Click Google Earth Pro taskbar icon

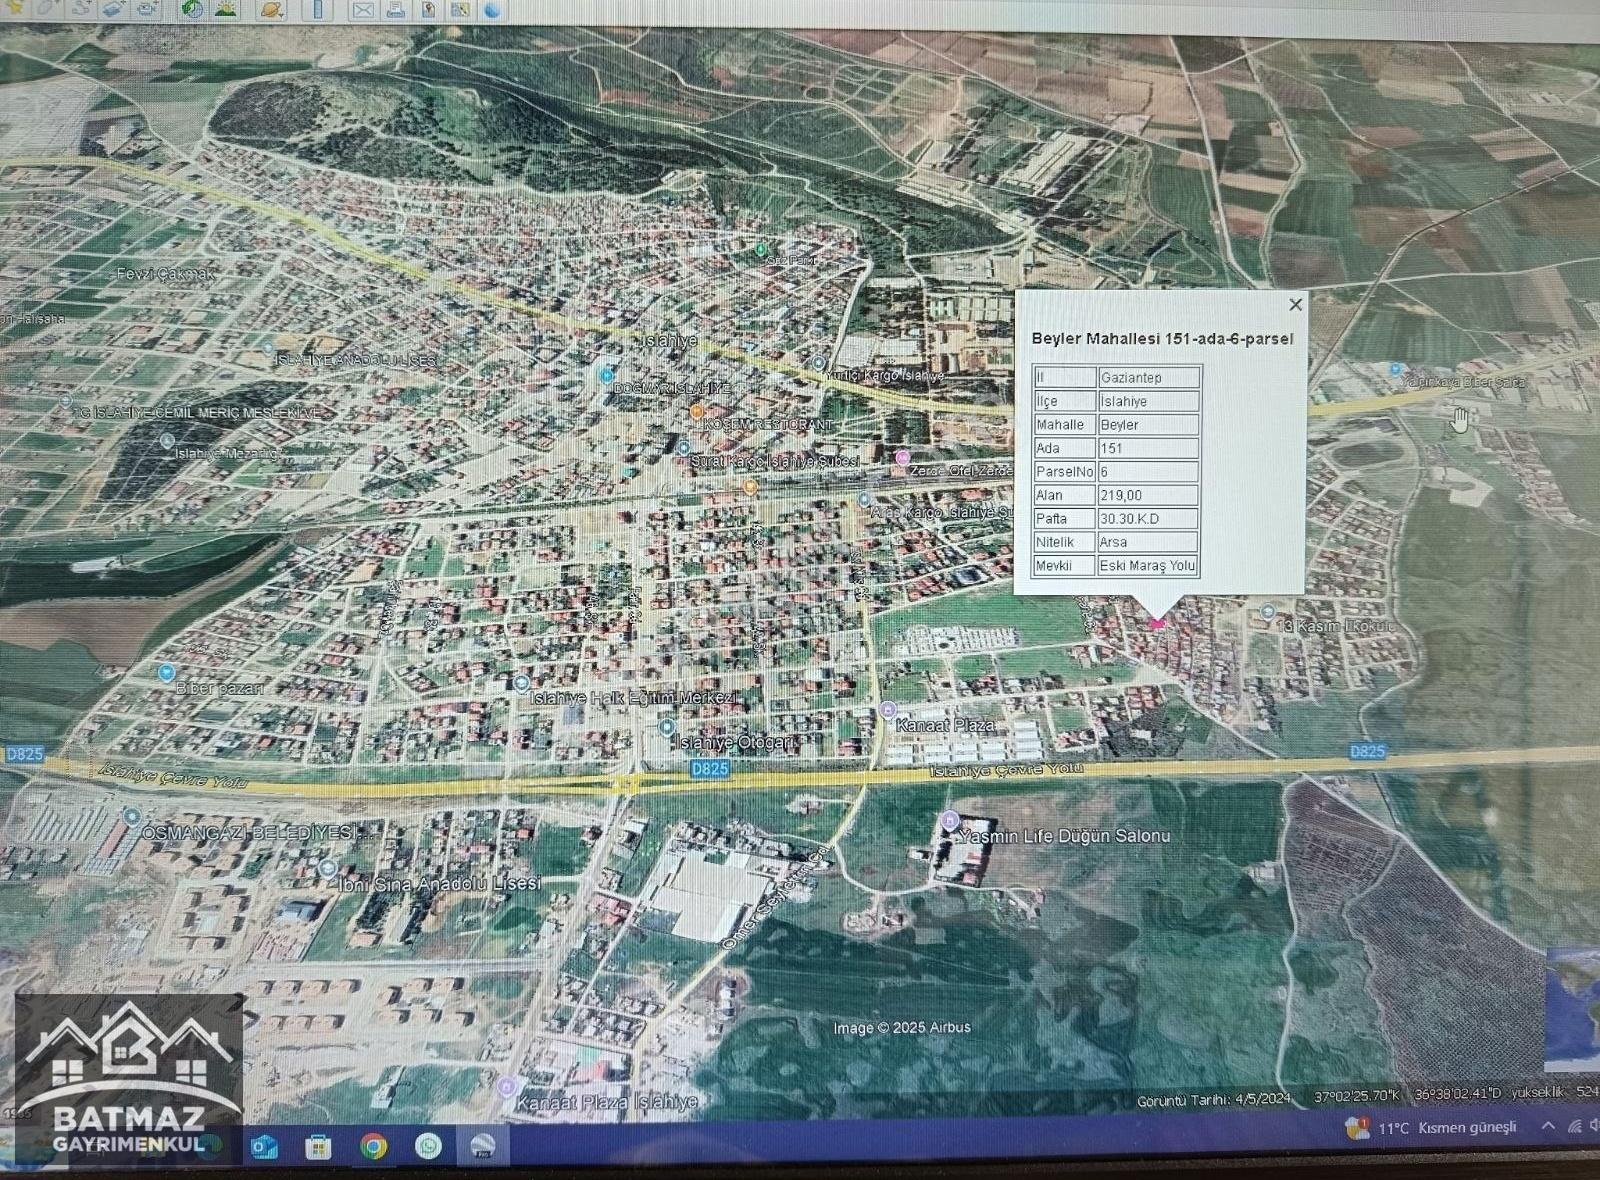coord(483,1146)
